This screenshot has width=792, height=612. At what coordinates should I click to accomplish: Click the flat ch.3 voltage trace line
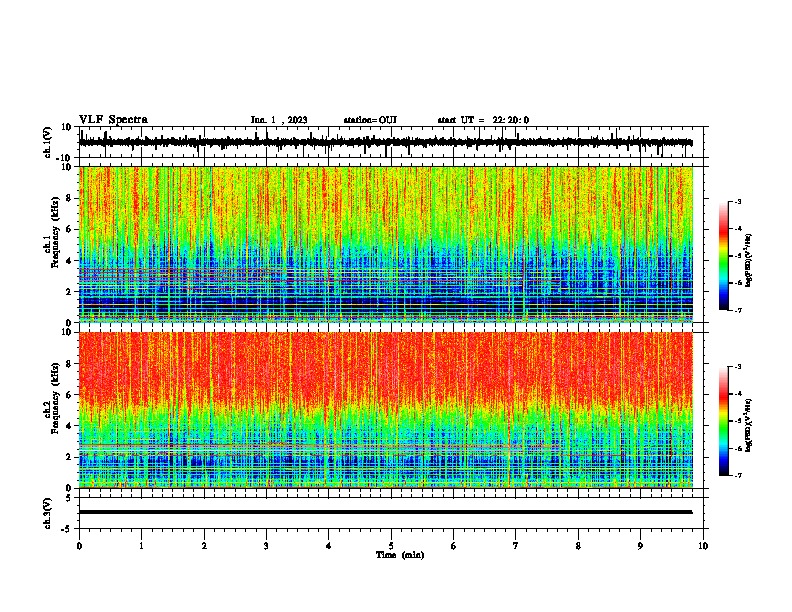385,512
